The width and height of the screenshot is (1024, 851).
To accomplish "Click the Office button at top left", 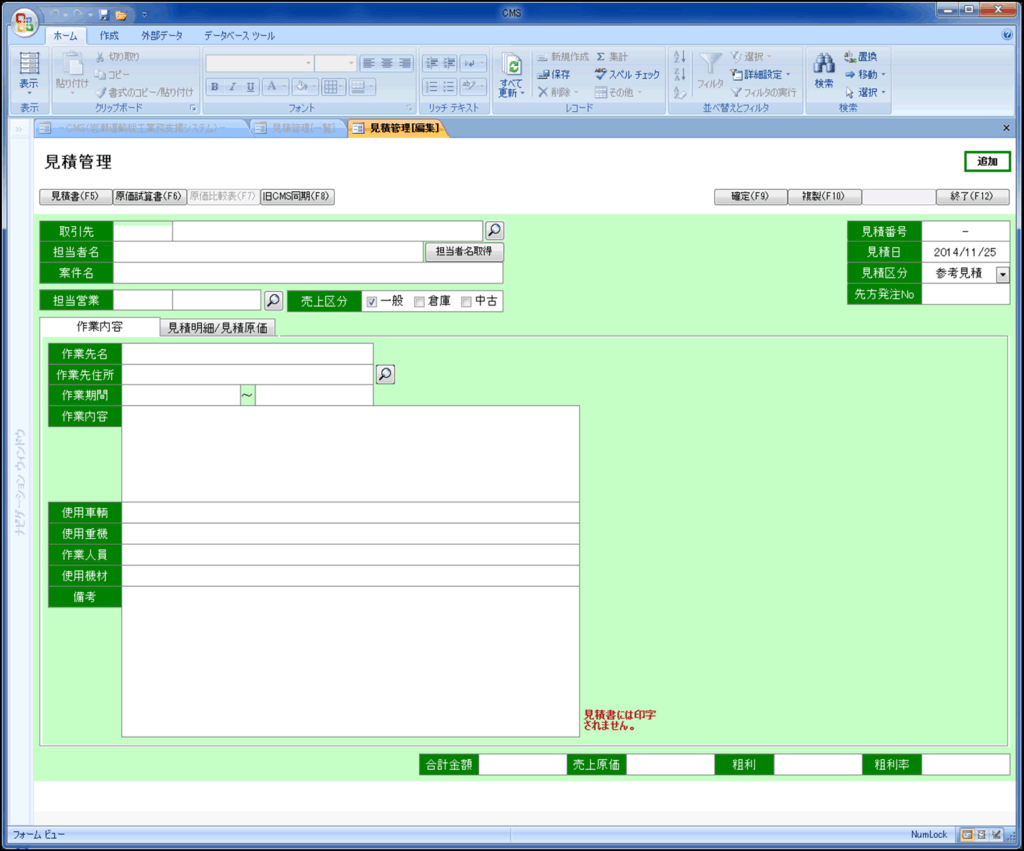I will [23, 21].
